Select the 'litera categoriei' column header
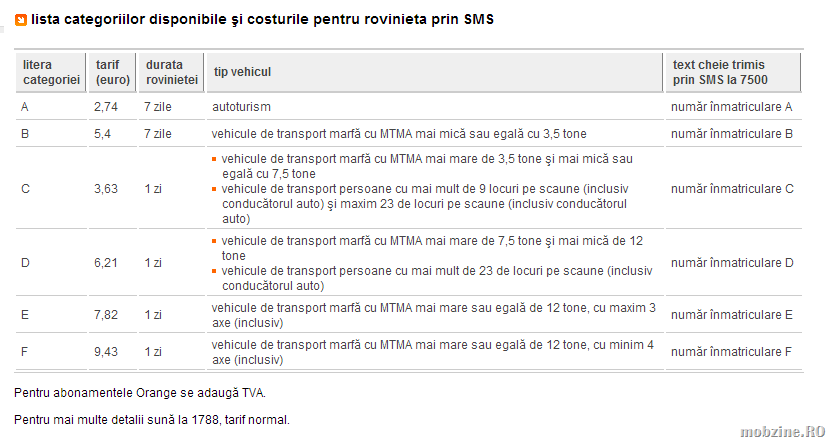 pos(51,72)
